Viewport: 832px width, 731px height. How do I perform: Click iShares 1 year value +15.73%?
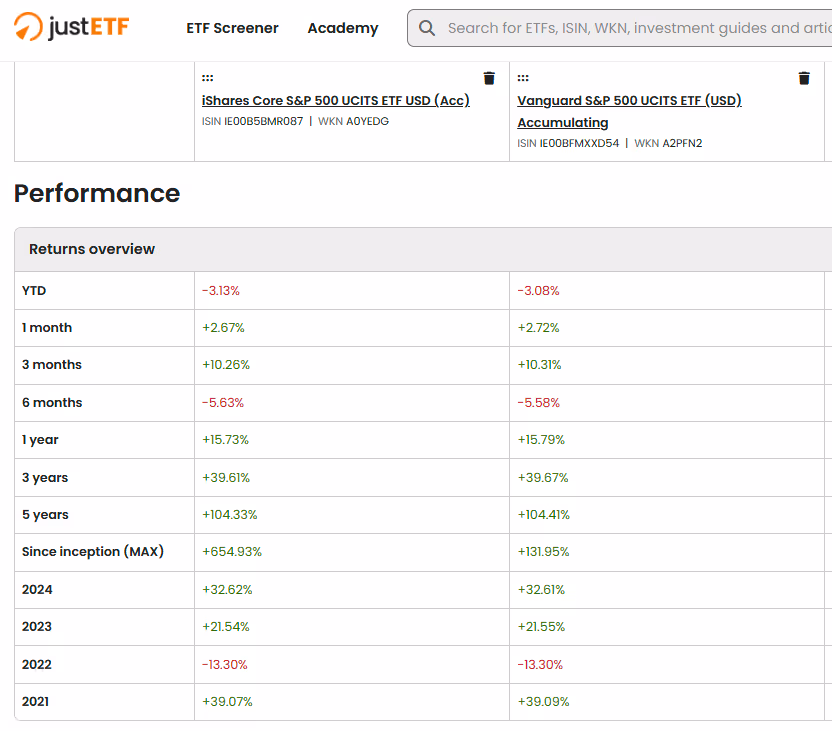[x=225, y=440]
